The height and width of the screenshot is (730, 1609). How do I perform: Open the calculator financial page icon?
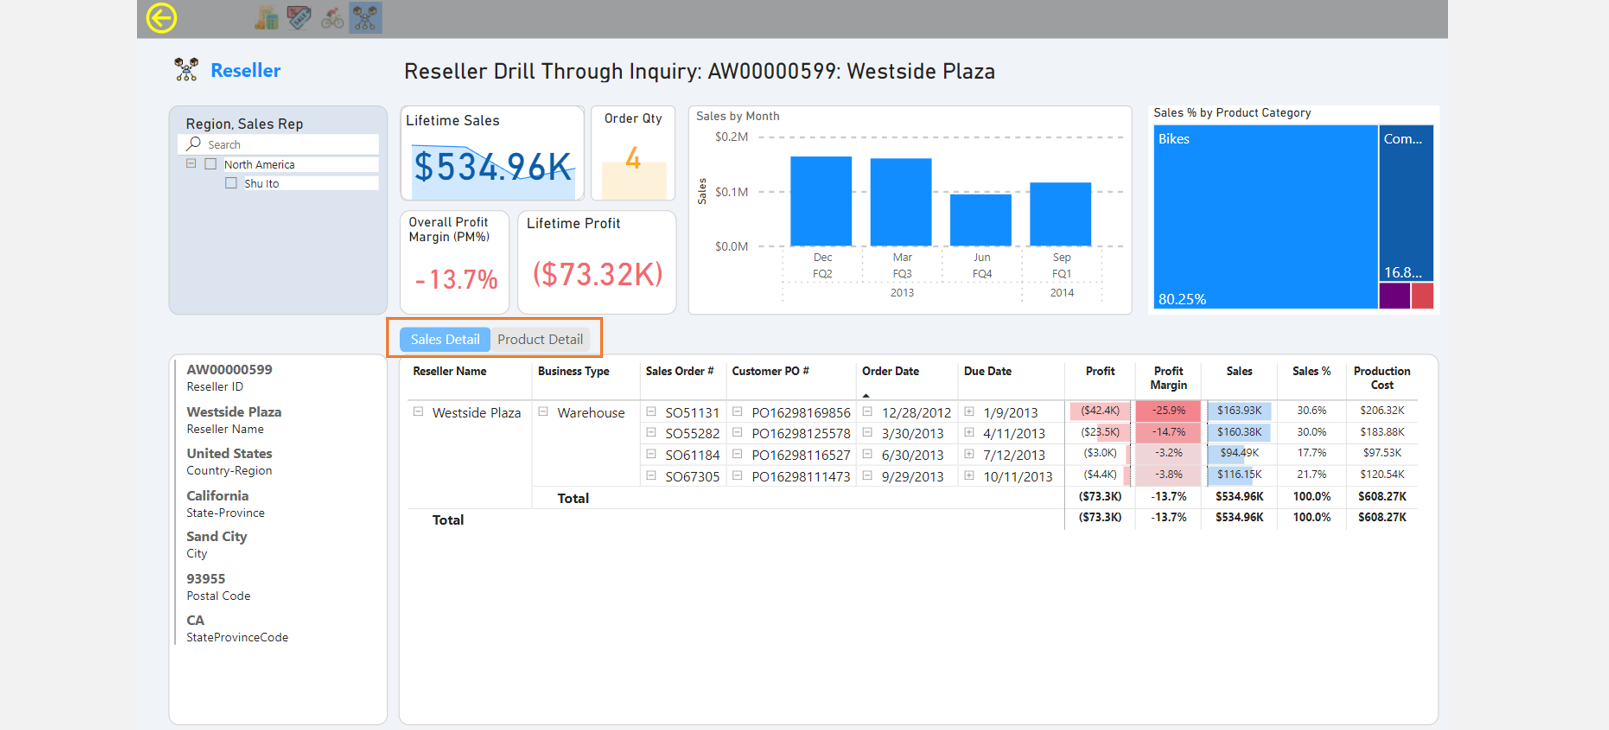(x=267, y=18)
